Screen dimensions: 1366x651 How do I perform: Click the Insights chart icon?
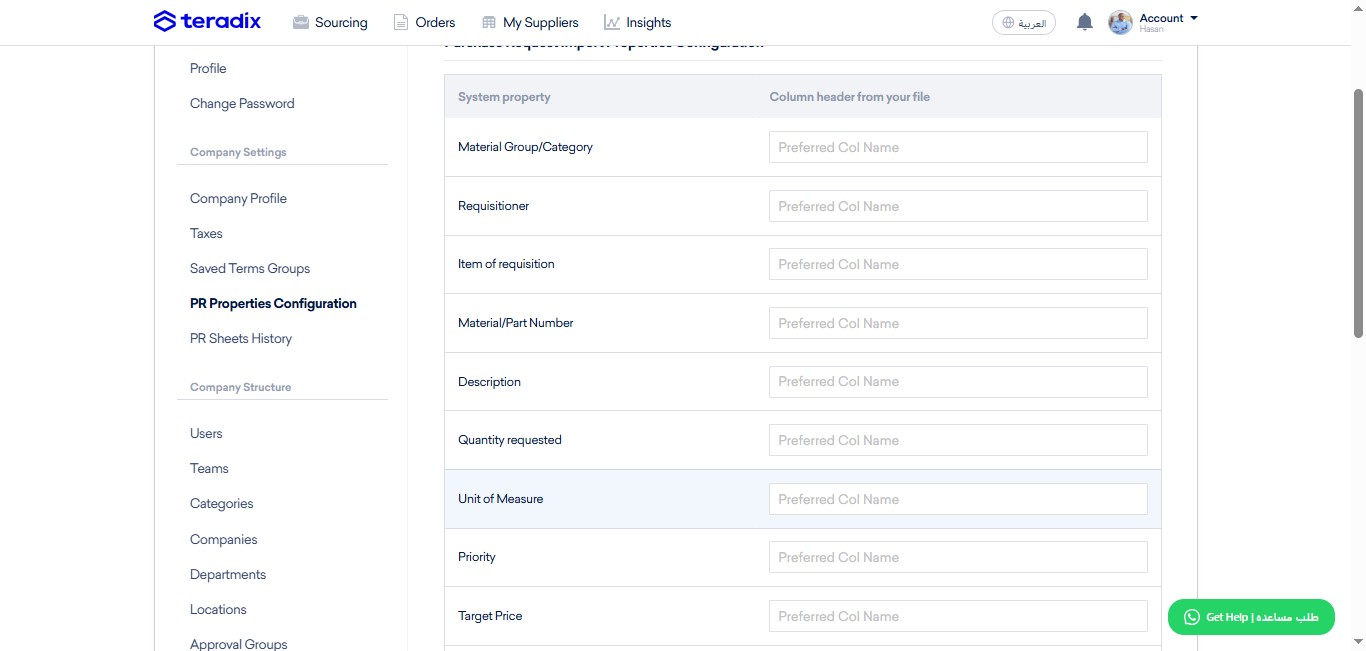(612, 22)
